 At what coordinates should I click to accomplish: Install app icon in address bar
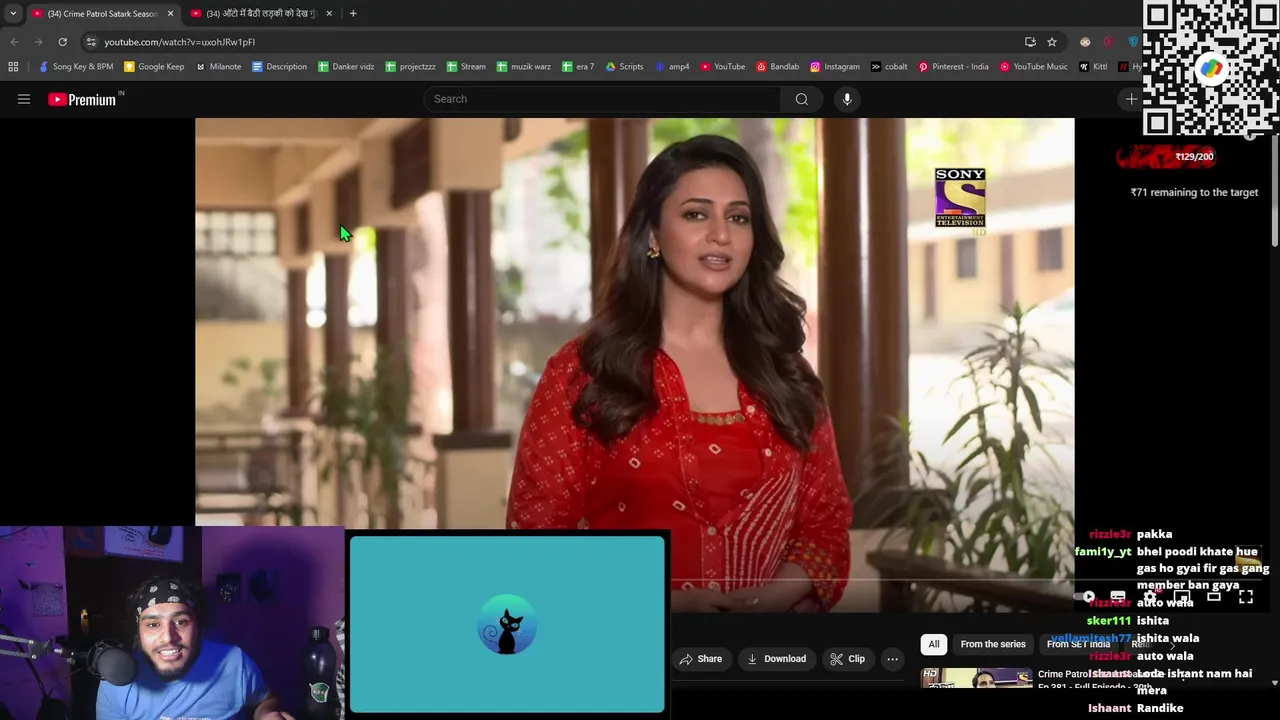point(1030,42)
